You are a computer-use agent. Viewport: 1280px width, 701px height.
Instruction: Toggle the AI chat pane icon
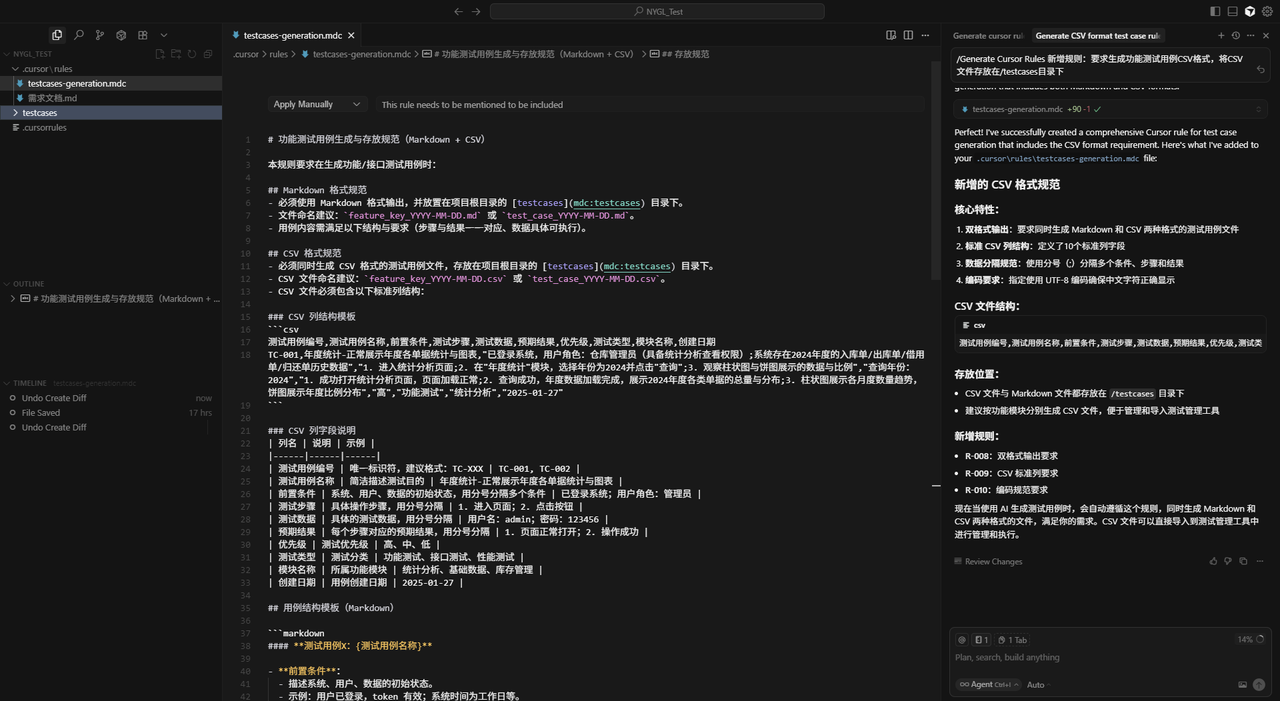[1249, 11]
